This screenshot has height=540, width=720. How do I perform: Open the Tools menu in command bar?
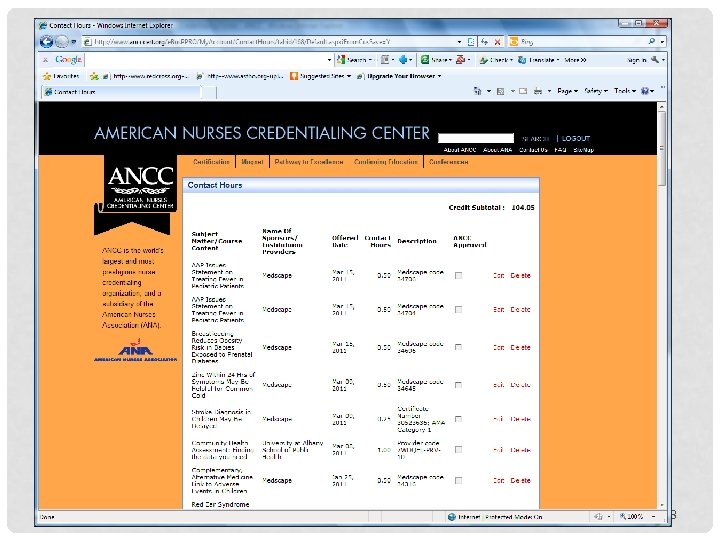tap(624, 91)
